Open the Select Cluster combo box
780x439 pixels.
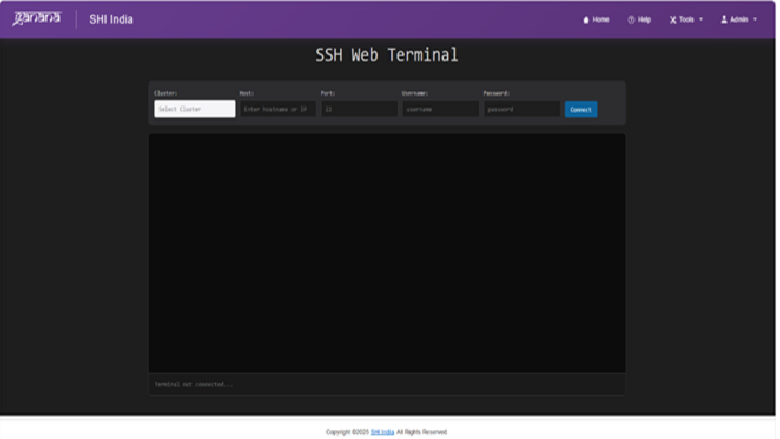click(x=195, y=109)
